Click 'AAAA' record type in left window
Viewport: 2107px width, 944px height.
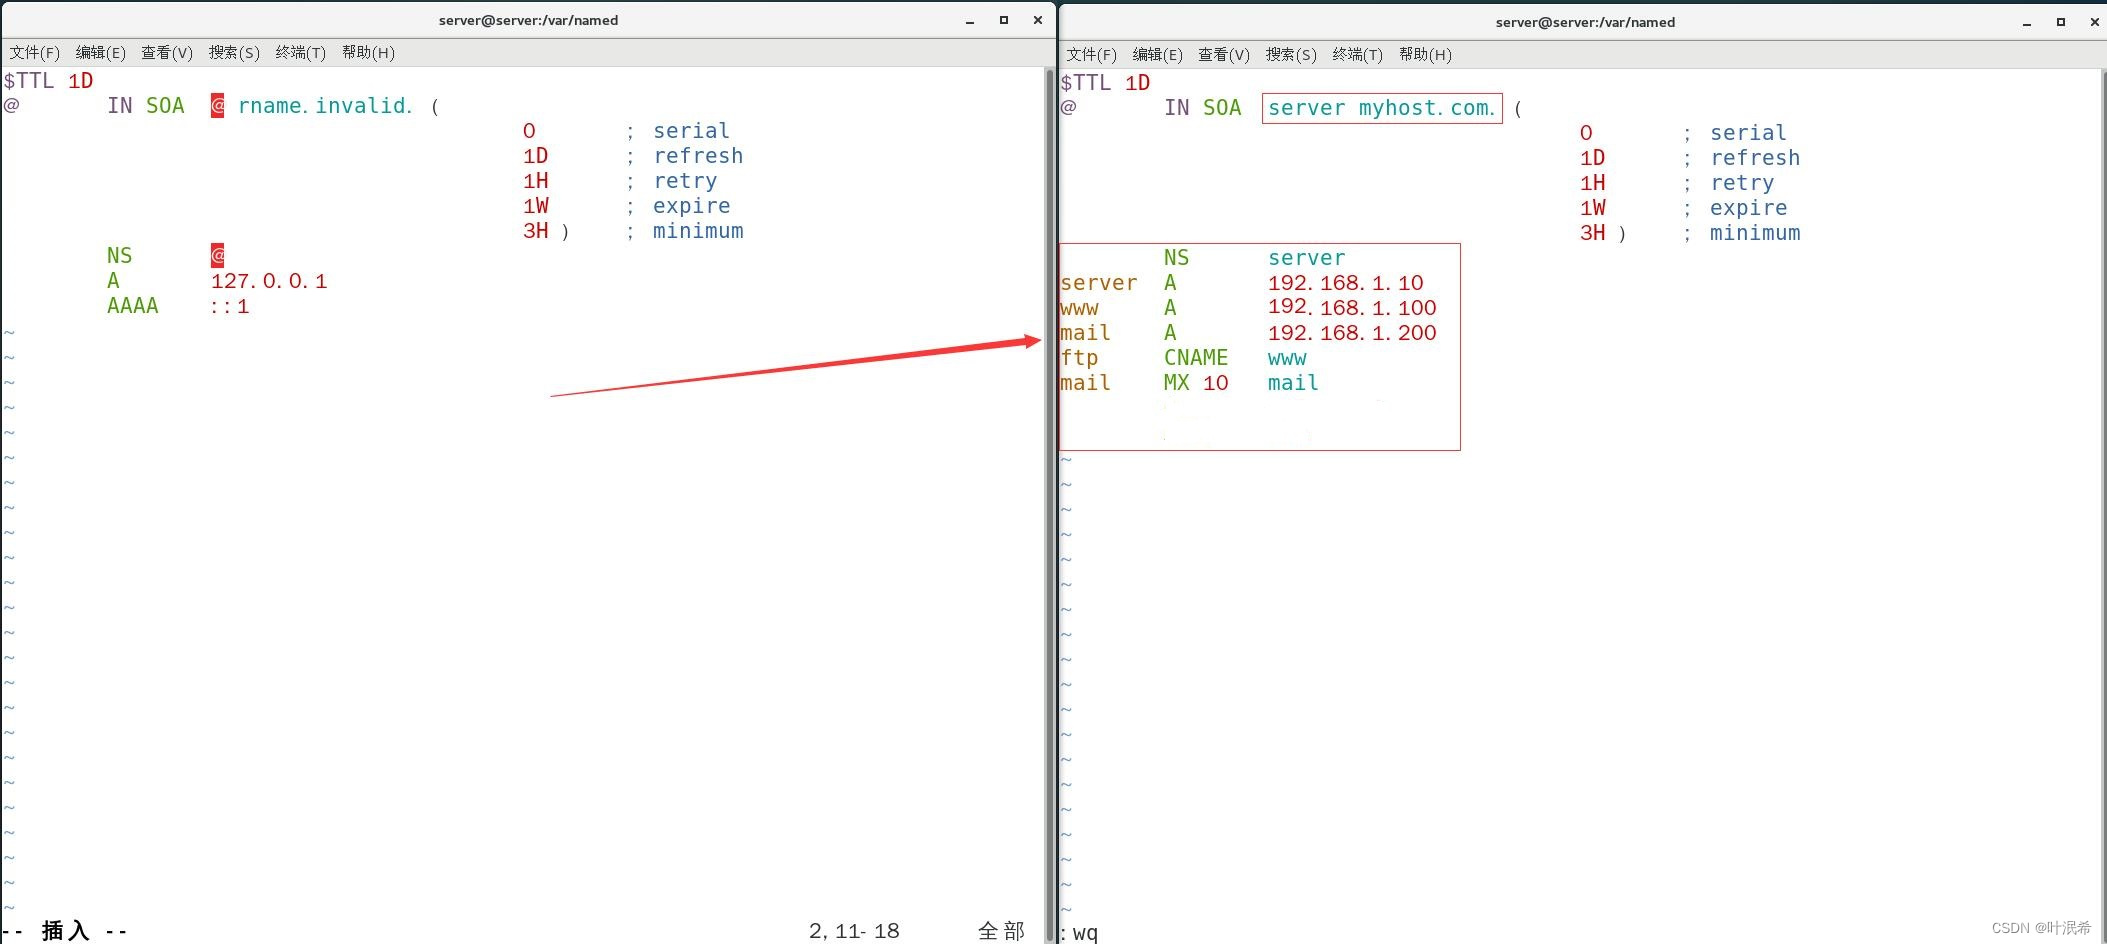(x=133, y=306)
